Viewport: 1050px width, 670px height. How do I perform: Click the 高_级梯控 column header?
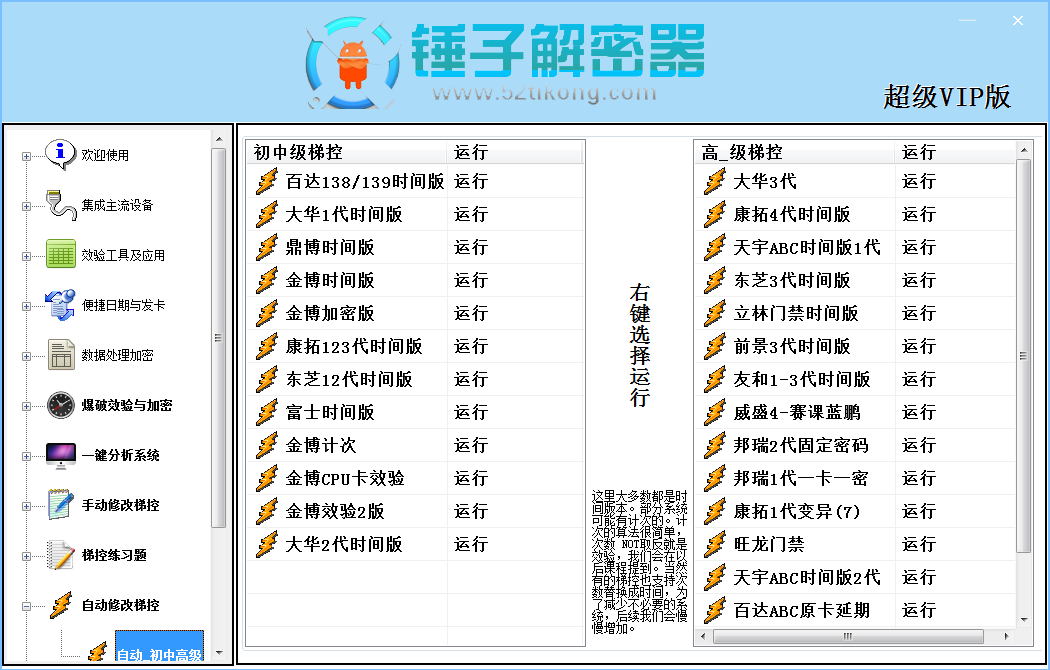(794, 152)
